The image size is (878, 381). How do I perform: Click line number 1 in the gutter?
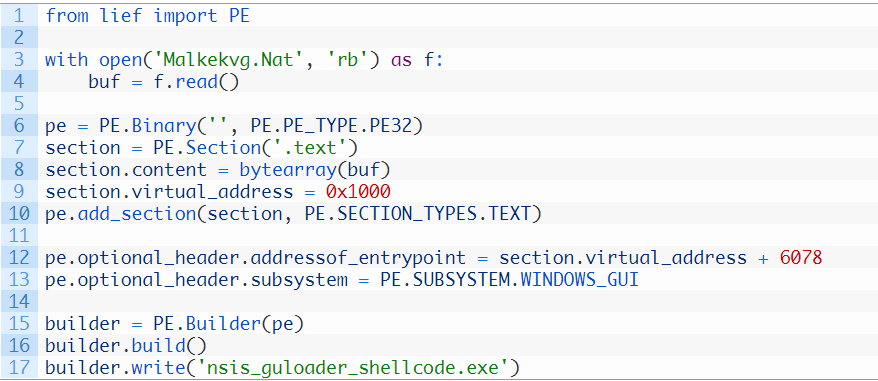(19, 16)
